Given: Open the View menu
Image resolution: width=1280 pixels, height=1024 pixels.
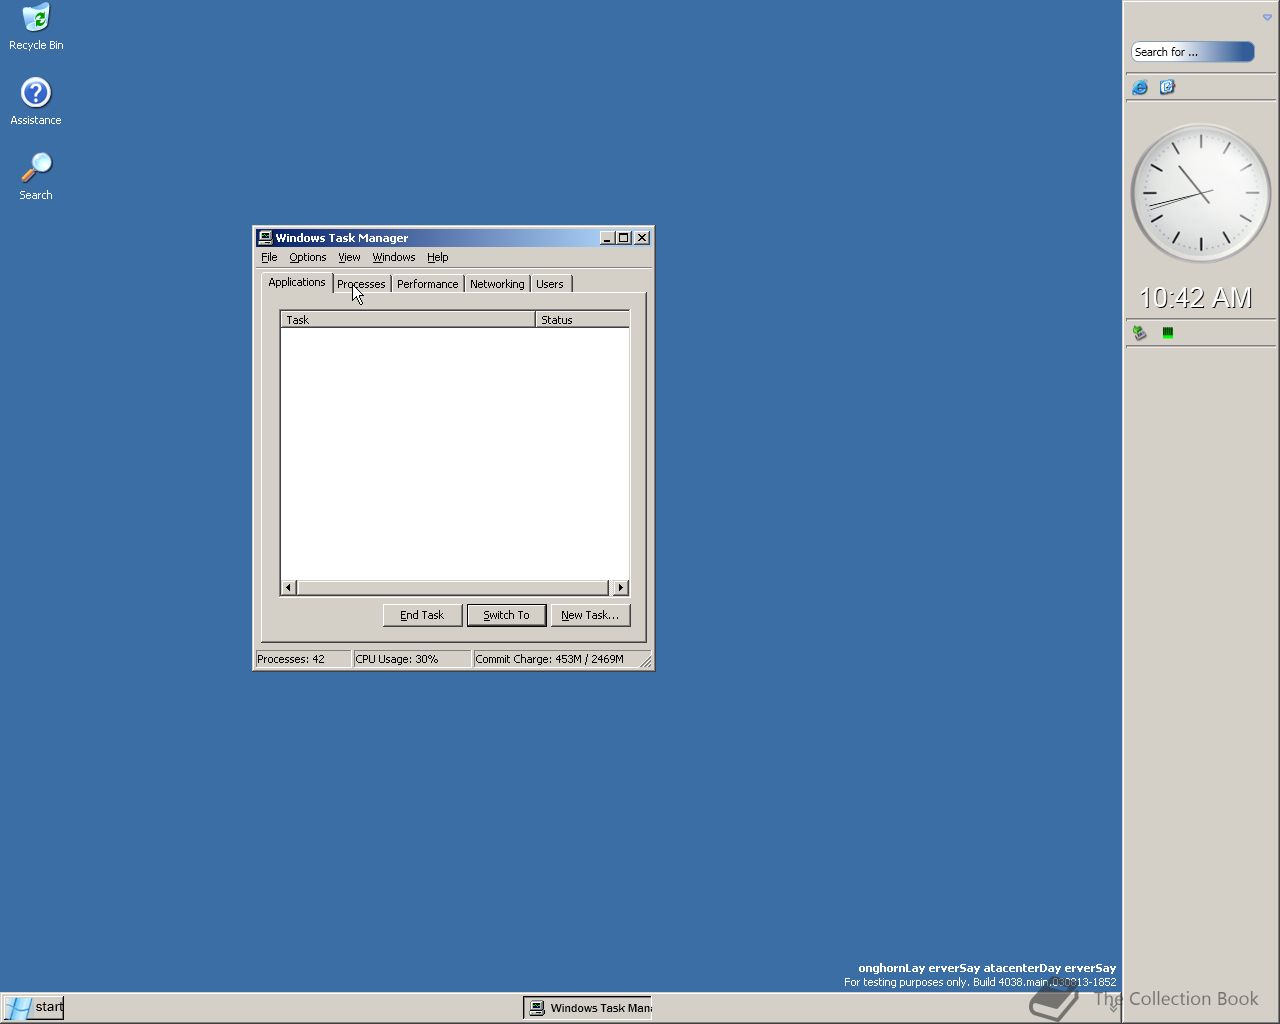Looking at the screenshot, I should coord(349,257).
